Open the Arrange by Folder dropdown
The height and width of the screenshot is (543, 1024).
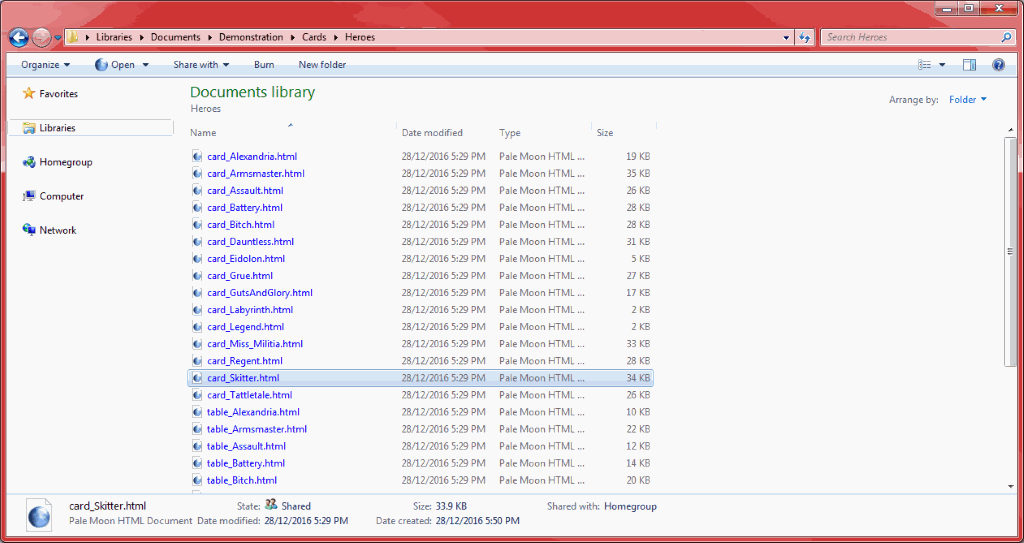coord(968,100)
